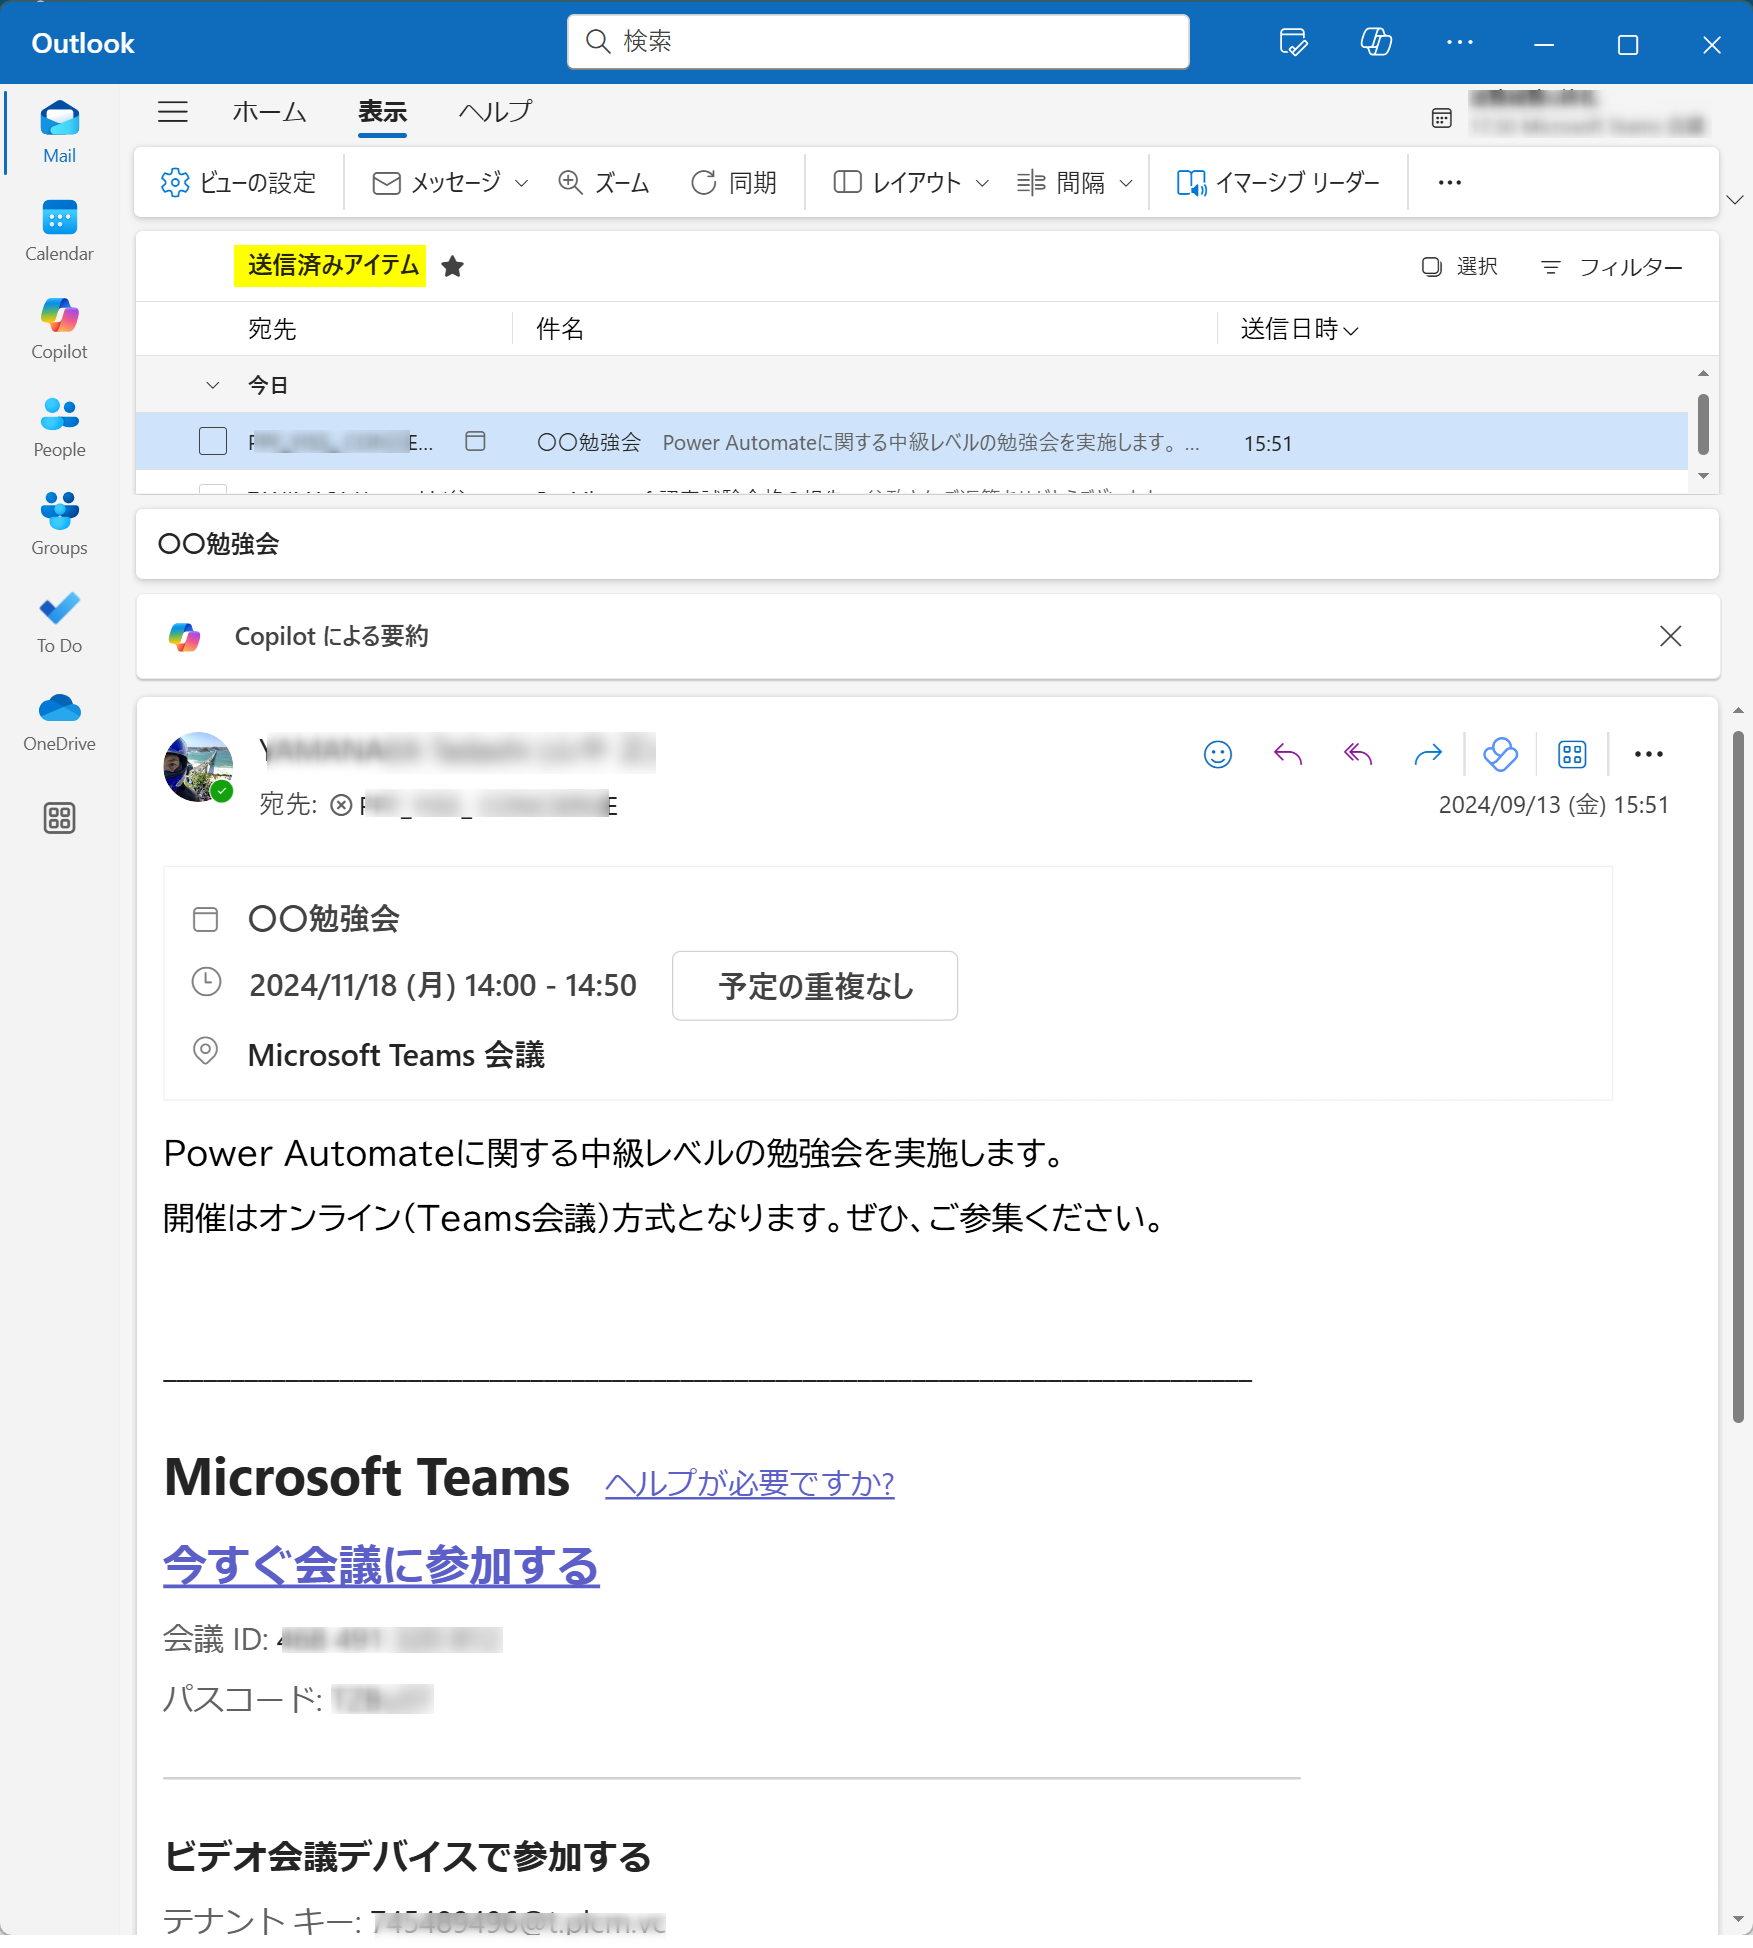Show more apps grid icon in sidebar
This screenshot has height=1948, width=1753.
(x=59, y=818)
